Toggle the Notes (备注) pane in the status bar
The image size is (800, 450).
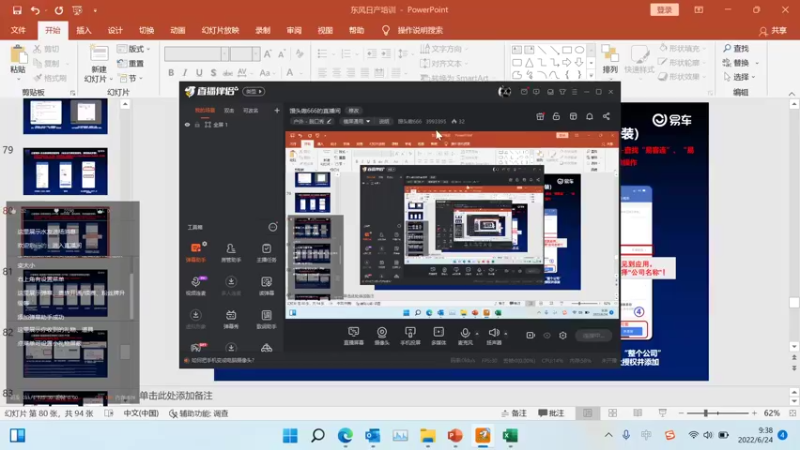(514, 413)
